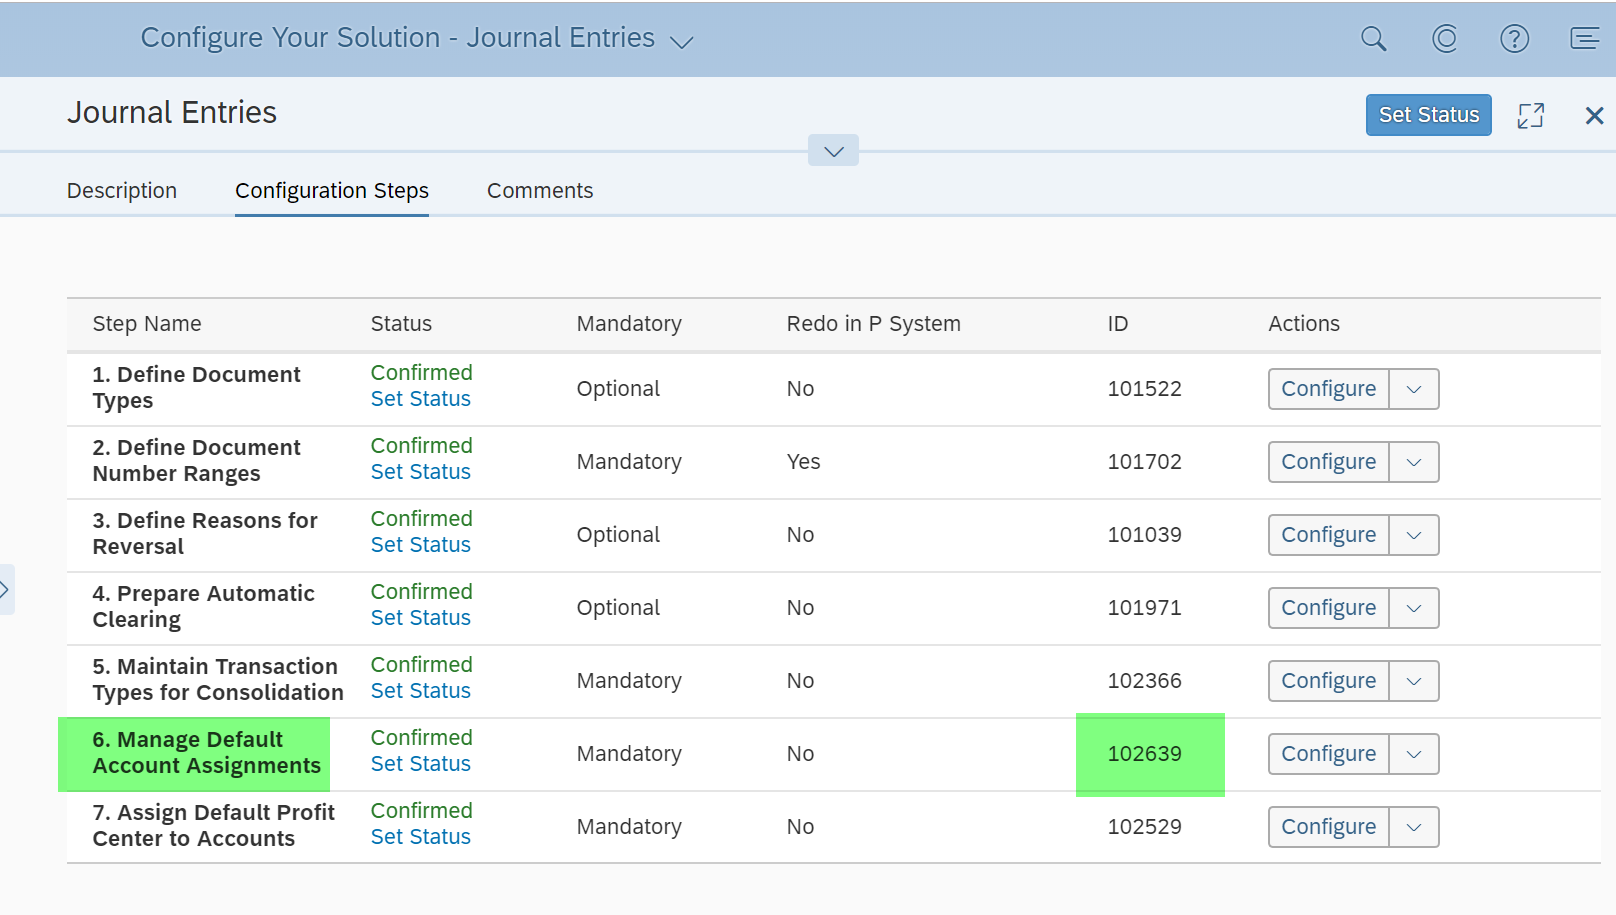Screen dimensions: 1616x915
Task: Click the Redo in P System column header
Action: [x=873, y=324]
